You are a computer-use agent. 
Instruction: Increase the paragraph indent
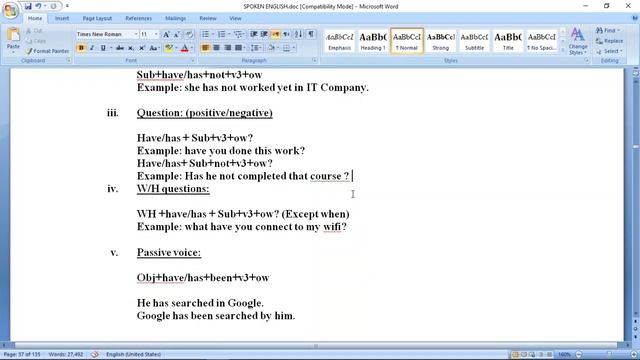pyautogui.click(x=264, y=34)
